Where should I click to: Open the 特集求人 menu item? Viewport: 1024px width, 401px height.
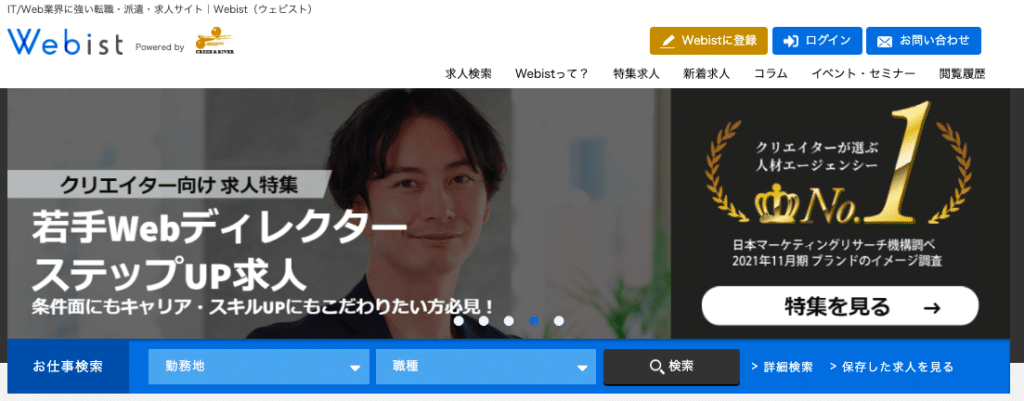tap(636, 74)
